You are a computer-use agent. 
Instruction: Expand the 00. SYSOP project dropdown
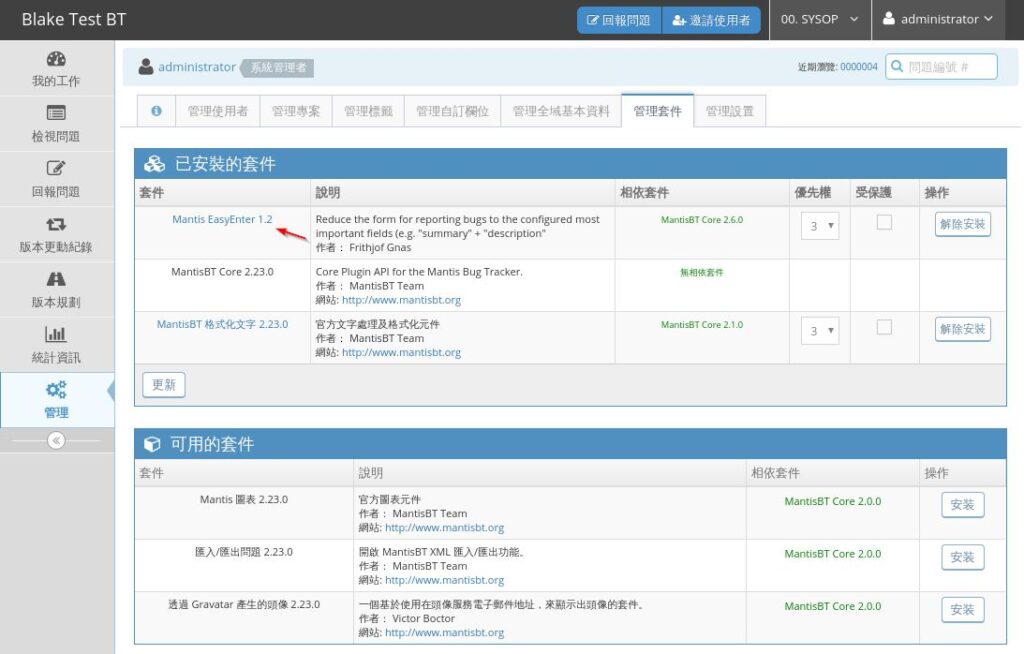point(819,20)
